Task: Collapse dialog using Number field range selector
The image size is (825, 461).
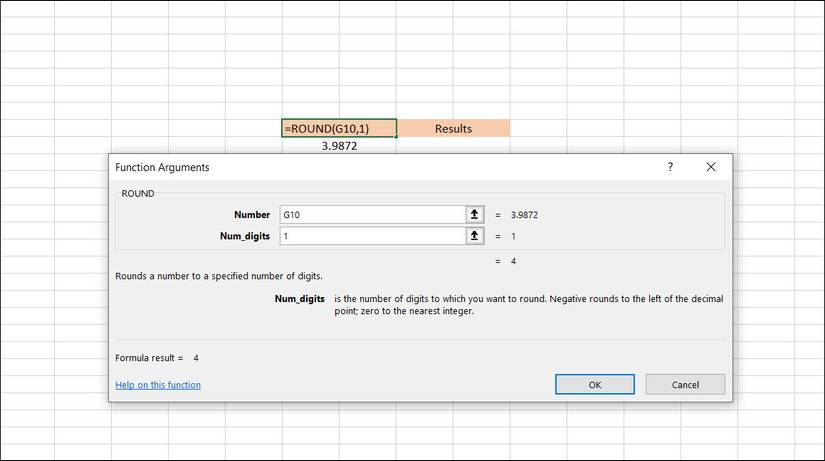Action: (474, 214)
